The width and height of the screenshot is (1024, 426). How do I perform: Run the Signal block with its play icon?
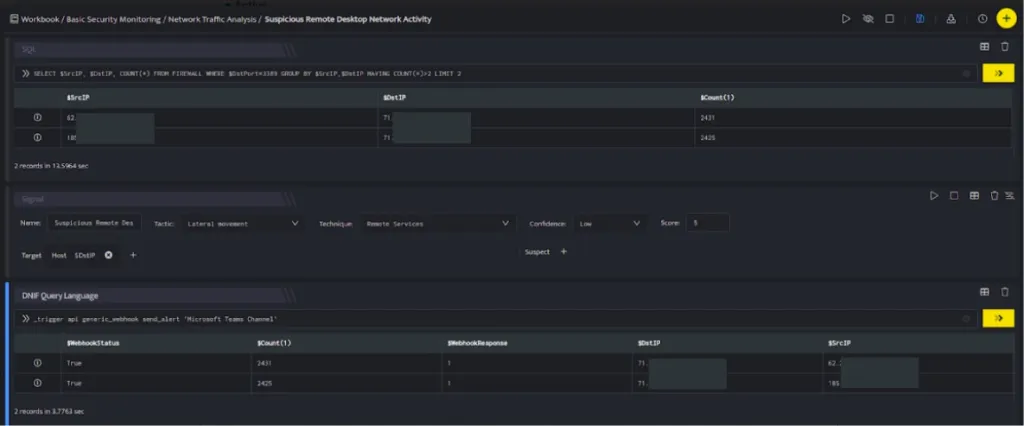tap(934, 195)
